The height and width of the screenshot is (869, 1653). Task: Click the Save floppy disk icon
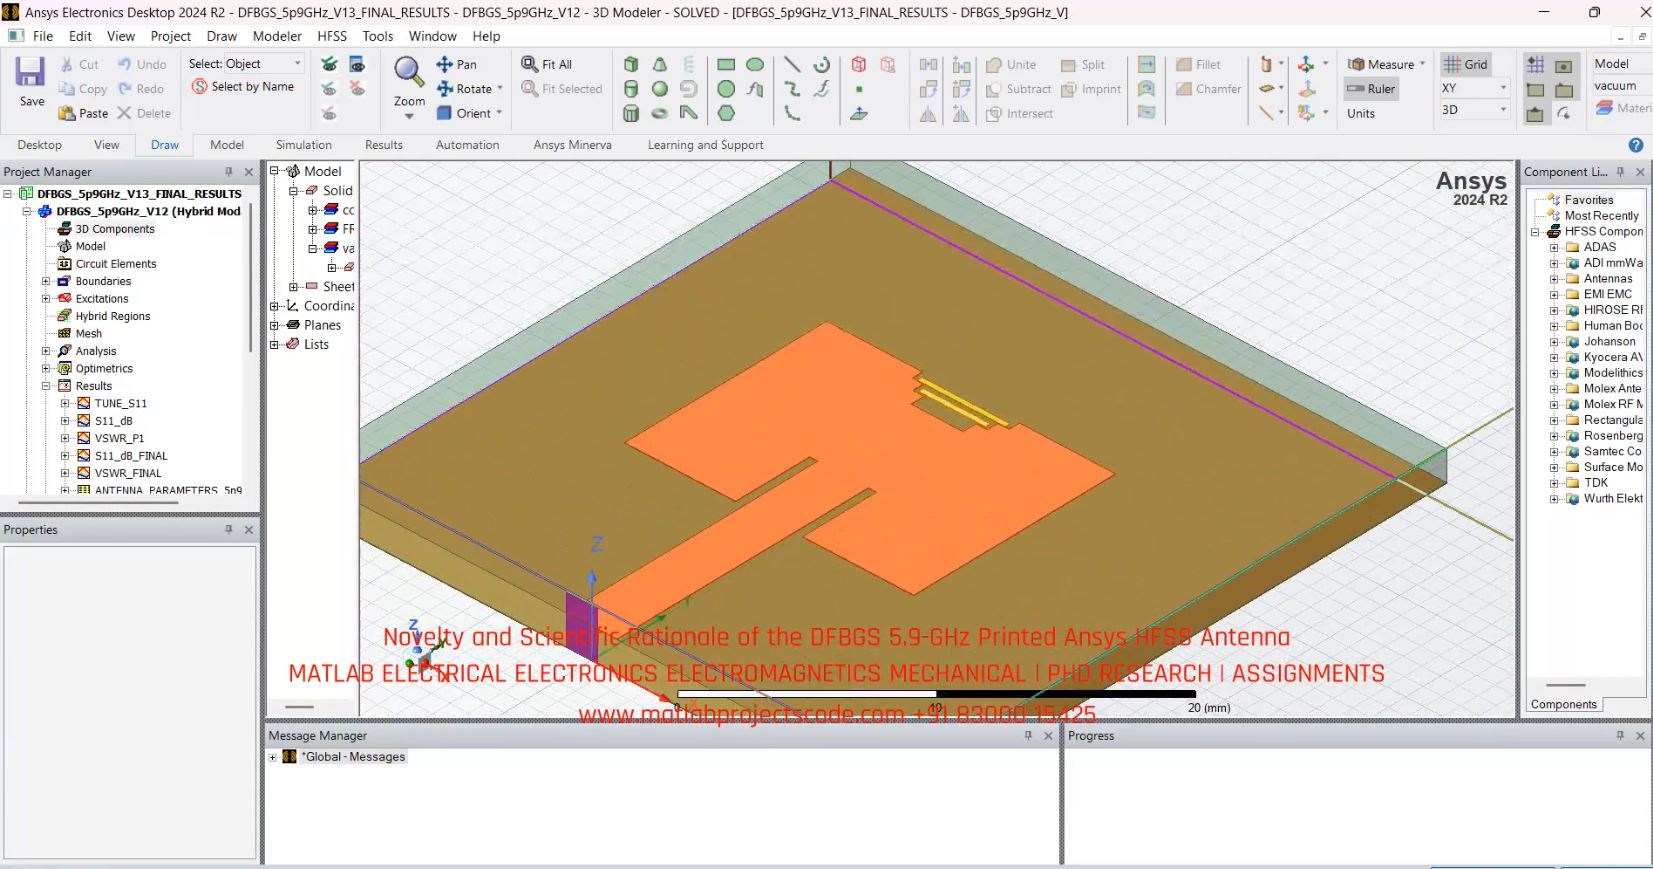pos(30,72)
